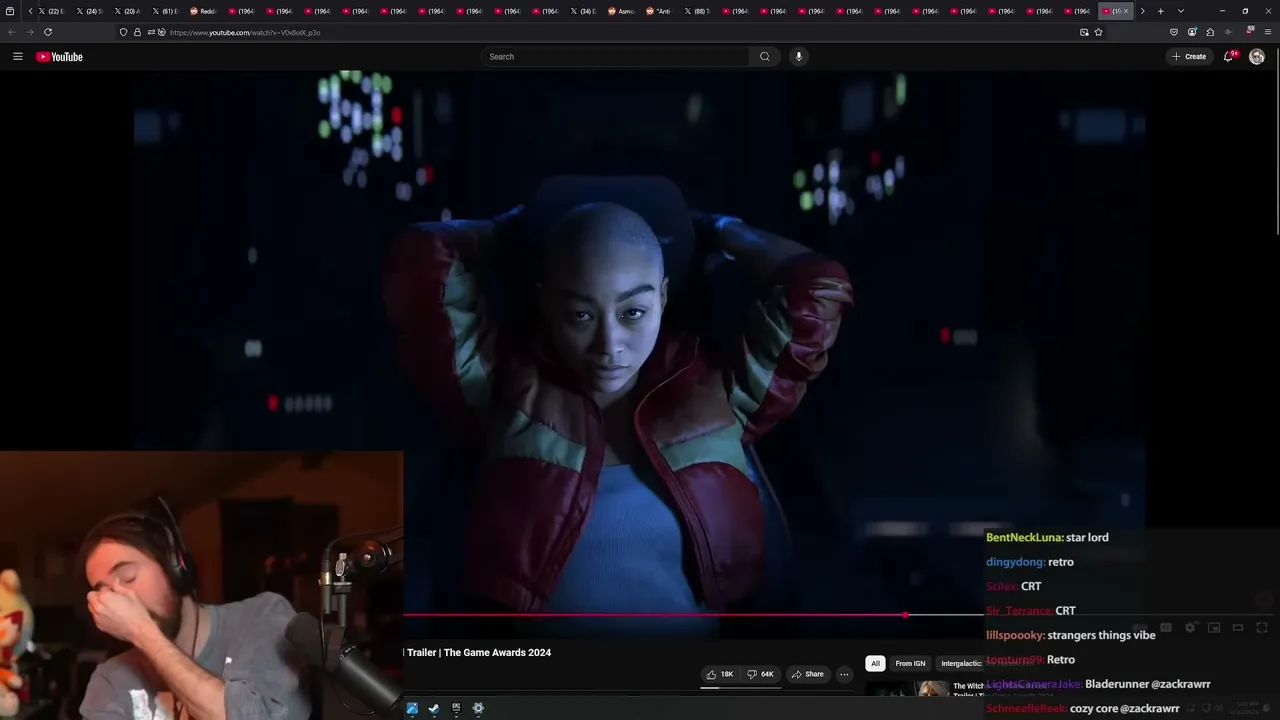1280x720 pixels.
Task: Open video player settings gear
Action: [x=1190, y=628]
